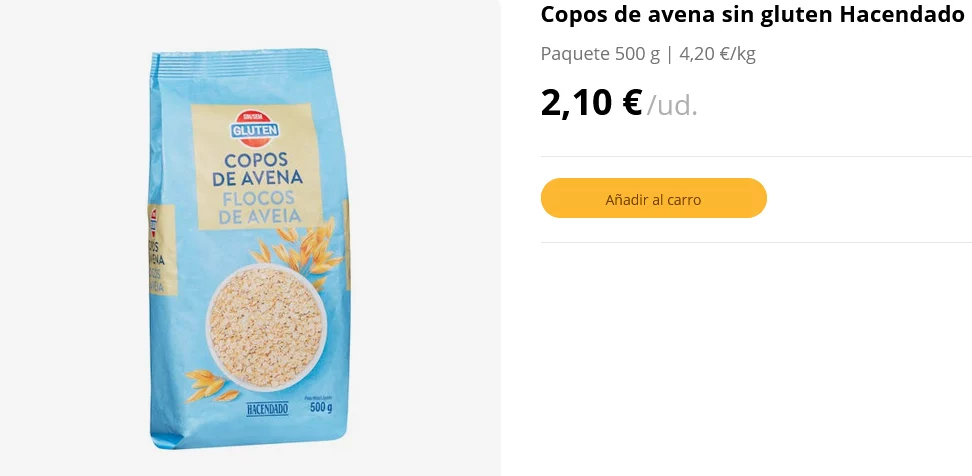The height and width of the screenshot is (476, 972).
Task: Click the 4,20 €/kg price per kilo
Action: [717, 54]
